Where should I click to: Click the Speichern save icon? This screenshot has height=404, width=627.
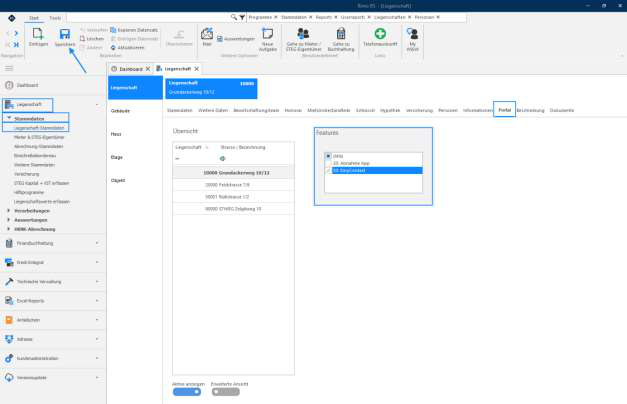pos(65,34)
